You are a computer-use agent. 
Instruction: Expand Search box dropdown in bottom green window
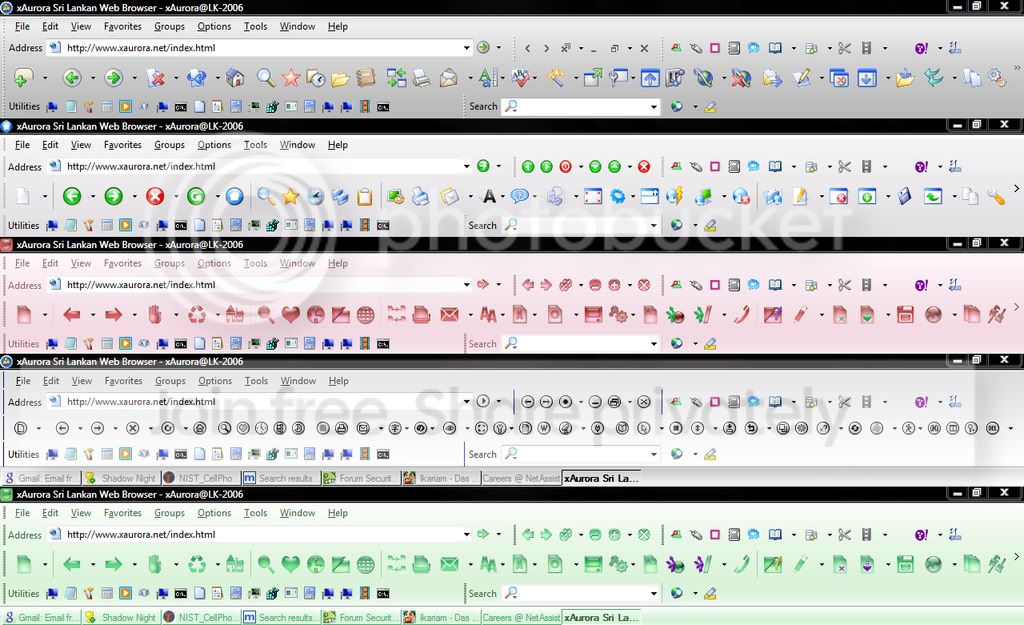pos(654,594)
